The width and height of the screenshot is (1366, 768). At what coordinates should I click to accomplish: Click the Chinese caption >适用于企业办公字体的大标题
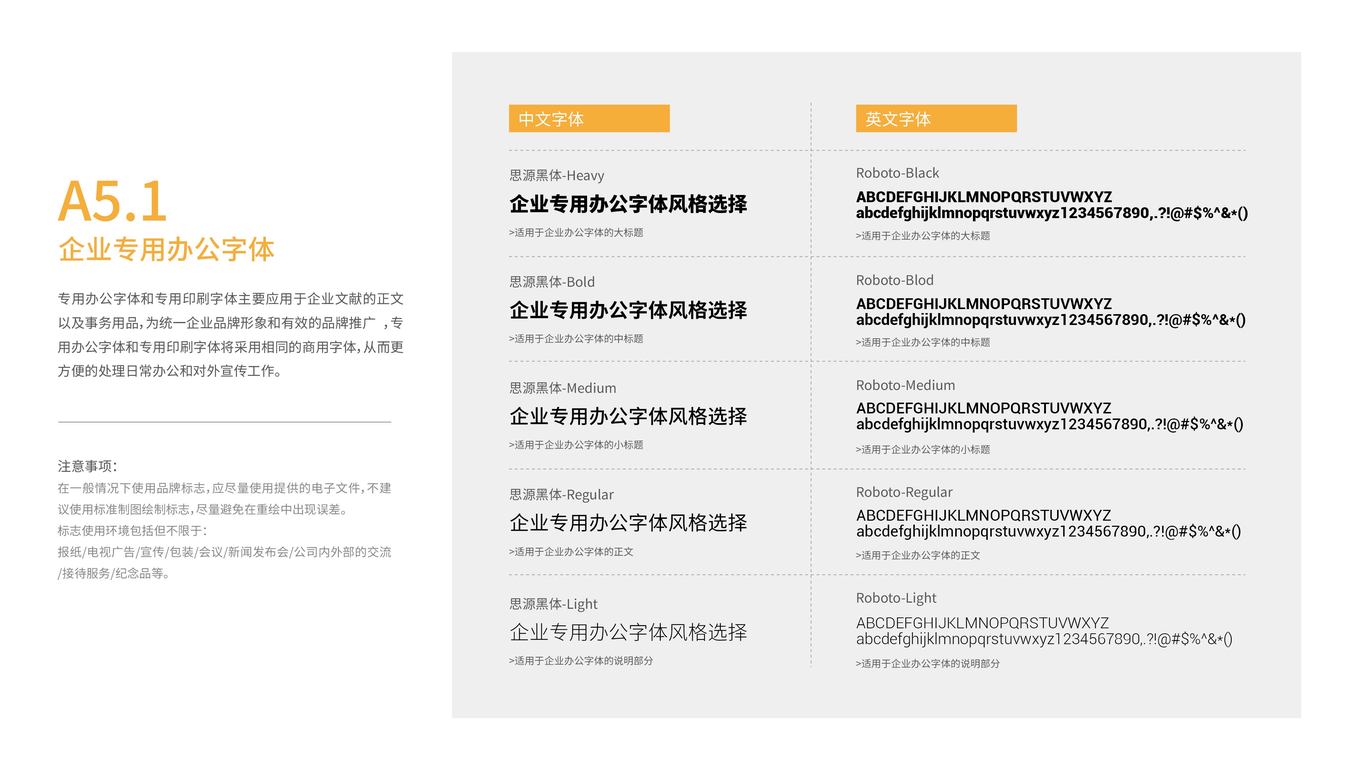pos(576,232)
